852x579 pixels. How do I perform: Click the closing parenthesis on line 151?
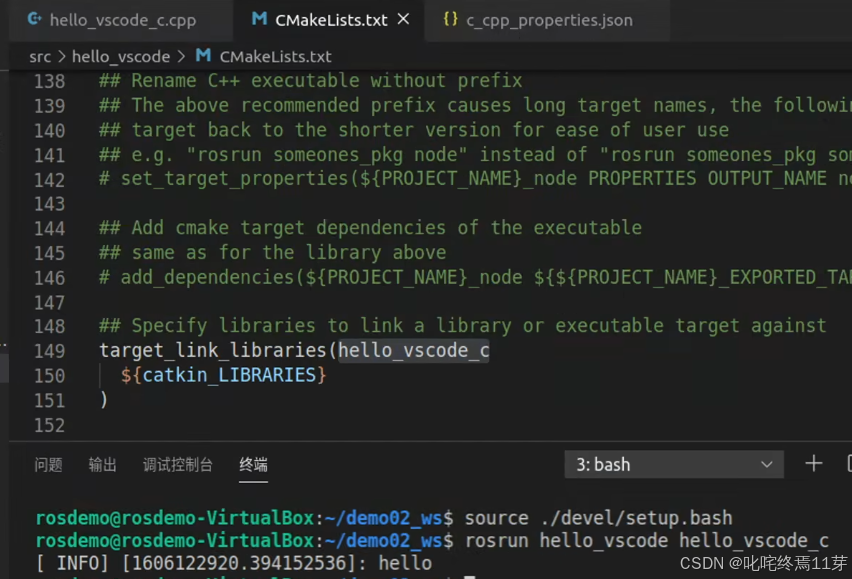coord(104,400)
